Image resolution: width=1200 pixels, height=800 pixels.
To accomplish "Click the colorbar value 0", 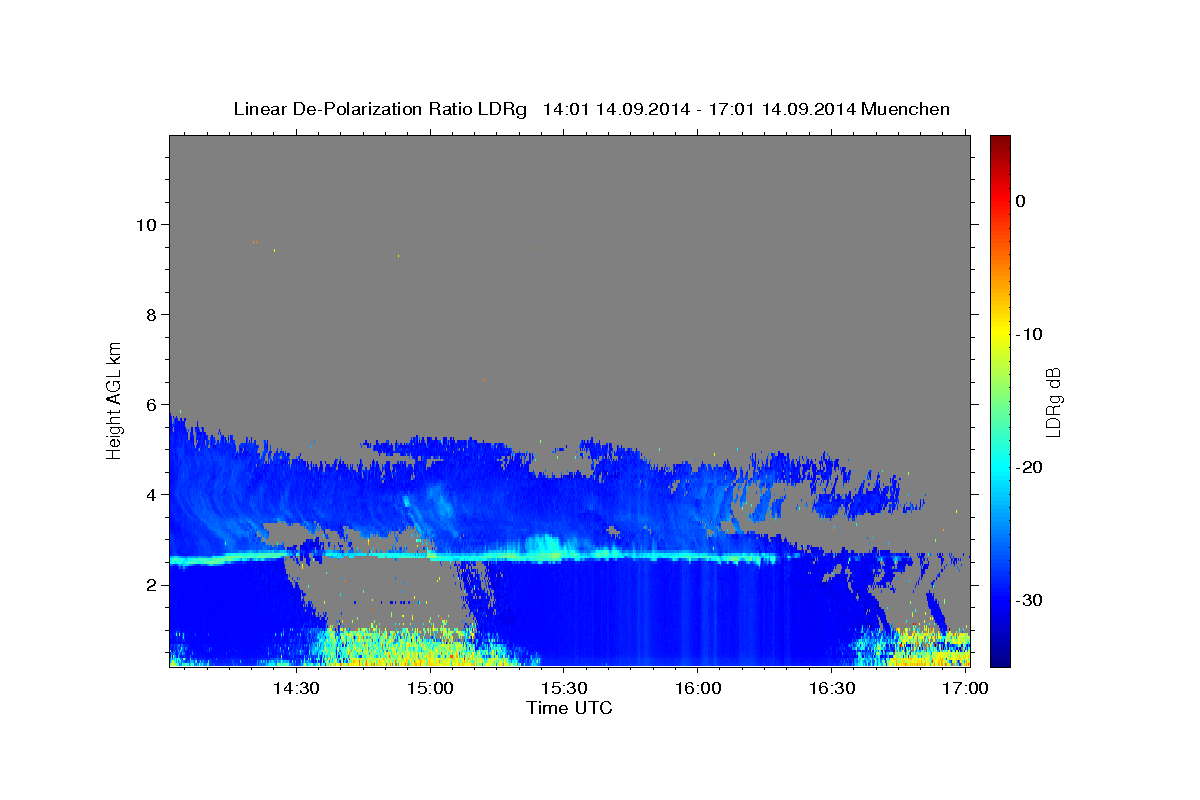I will pos(1021,201).
